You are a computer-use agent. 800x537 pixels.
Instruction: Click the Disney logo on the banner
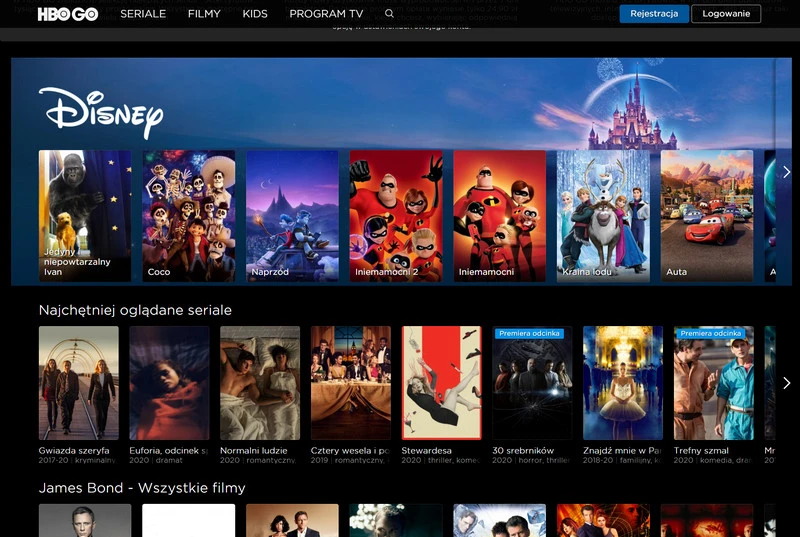tap(101, 112)
